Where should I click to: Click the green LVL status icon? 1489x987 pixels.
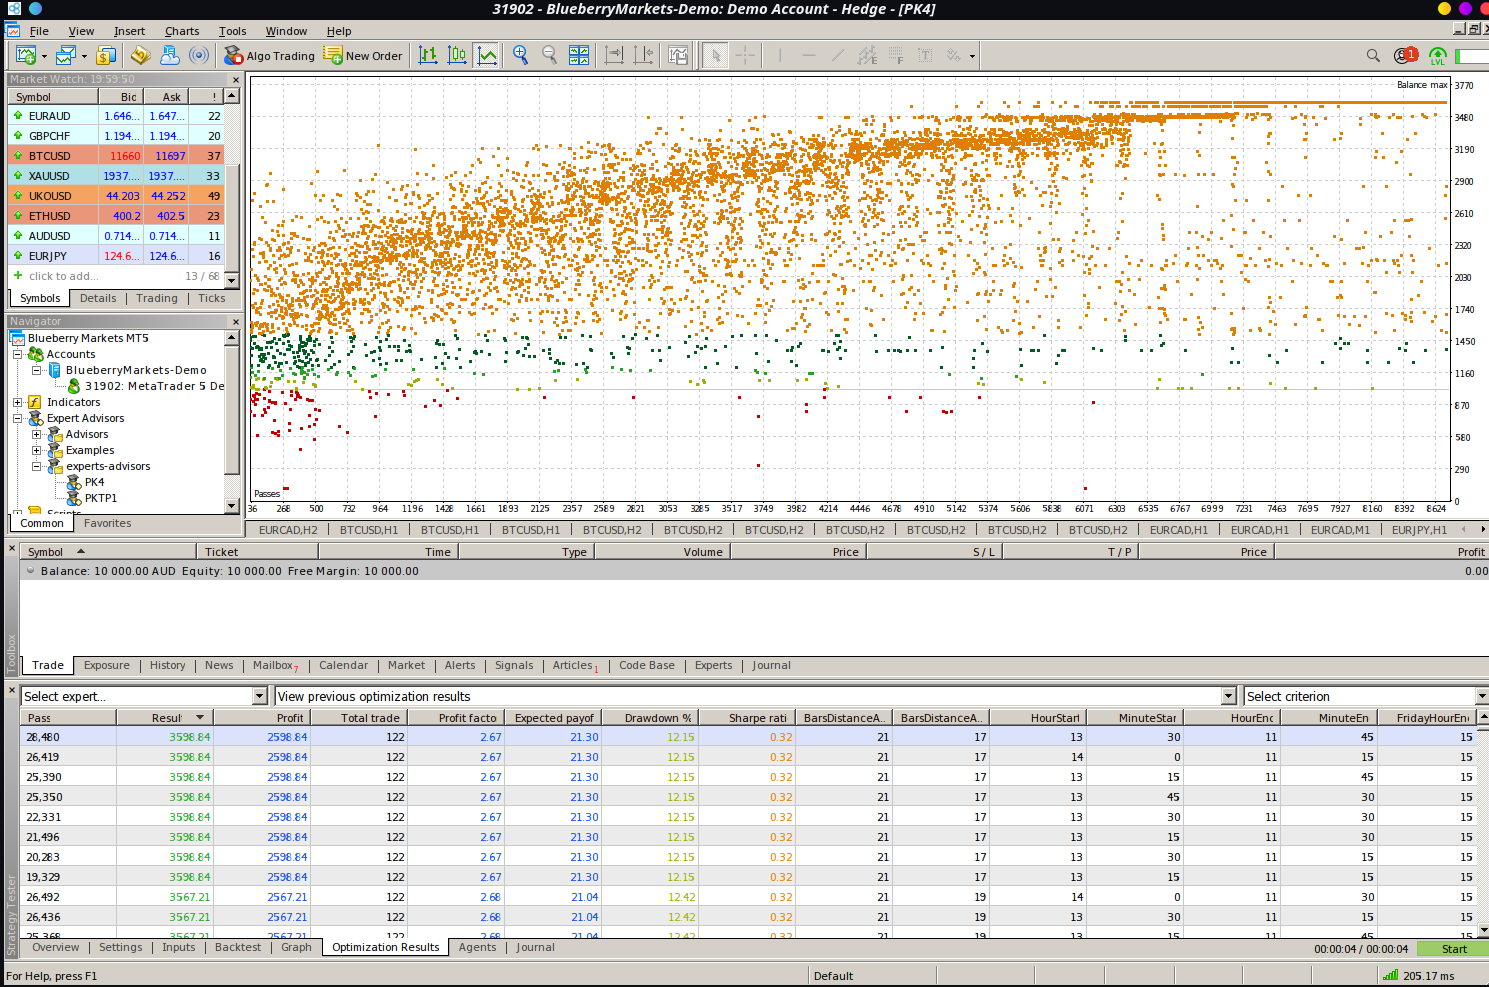click(1437, 56)
